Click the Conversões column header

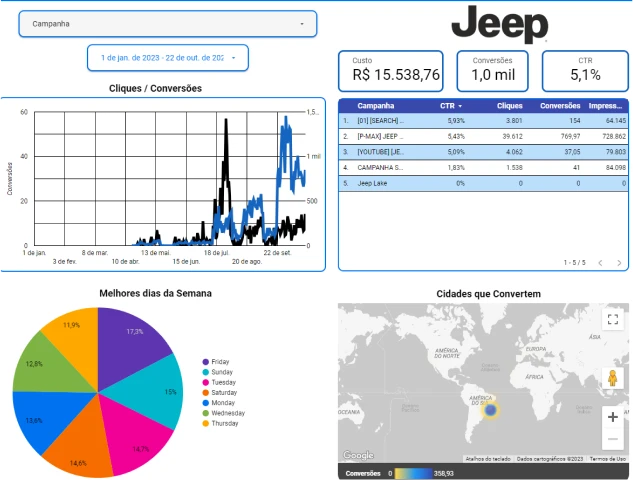click(x=560, y=106)
